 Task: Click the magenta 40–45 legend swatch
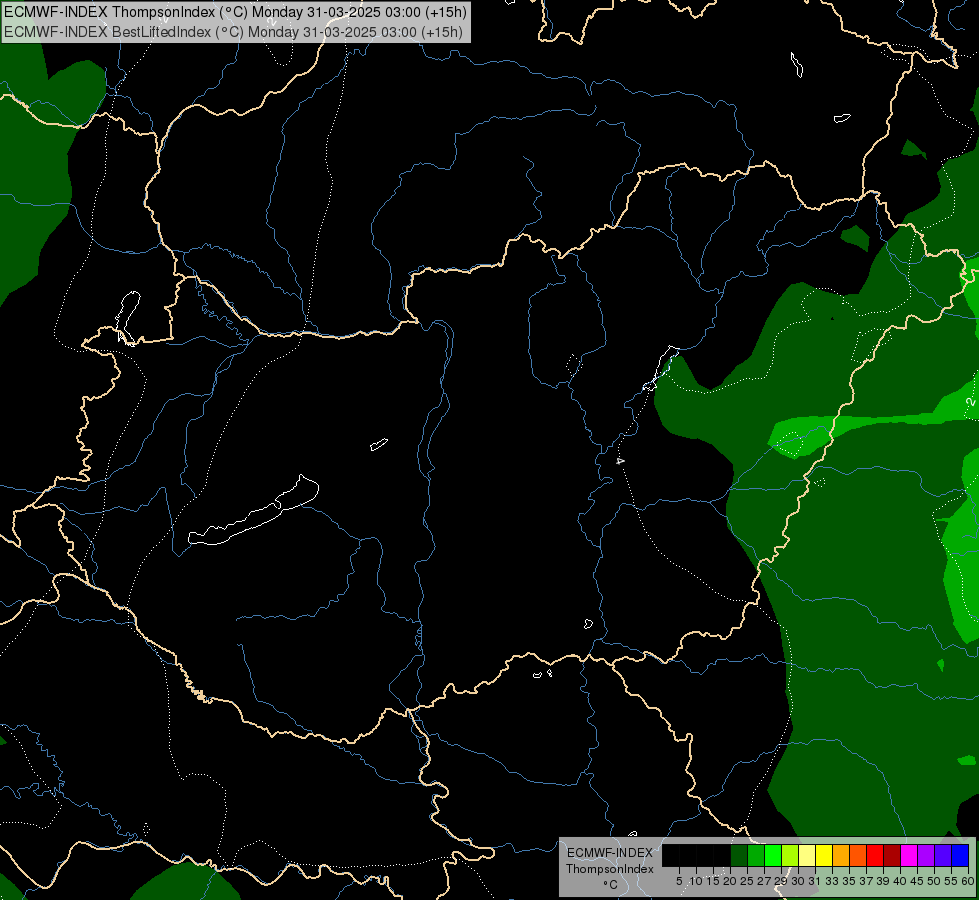pyautogui.click(x=909, y=855)
